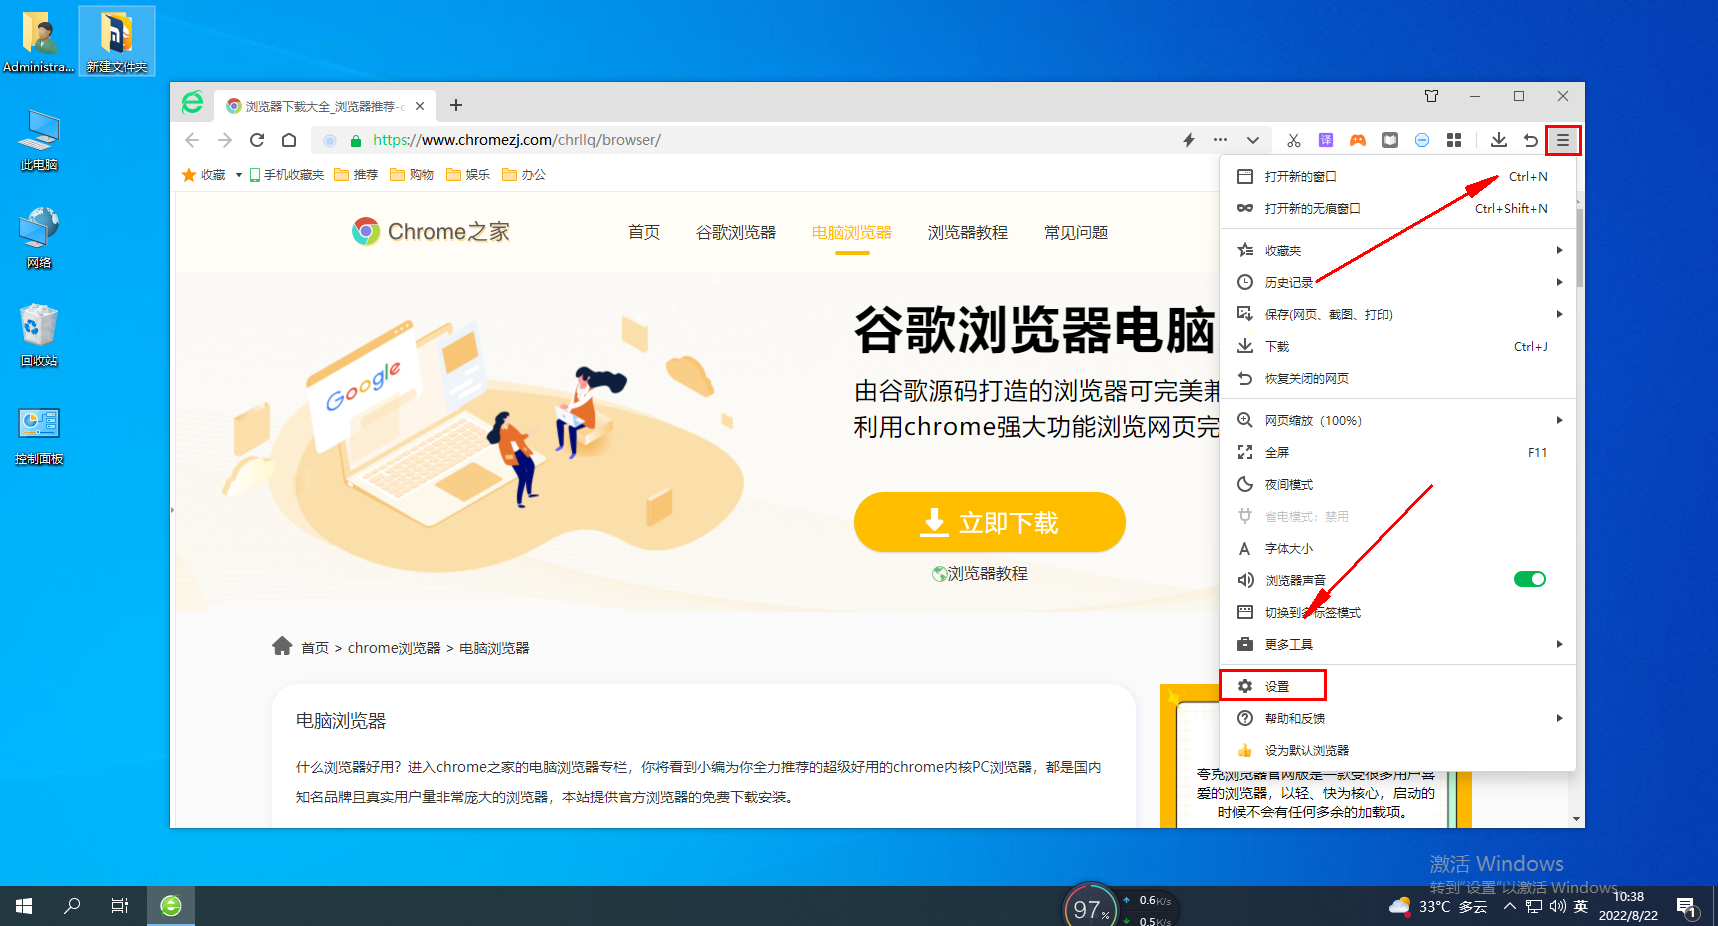Click the blue ad-block circle icon
The height and width of the screenshot is (926, 1718).
[1422, 140]
